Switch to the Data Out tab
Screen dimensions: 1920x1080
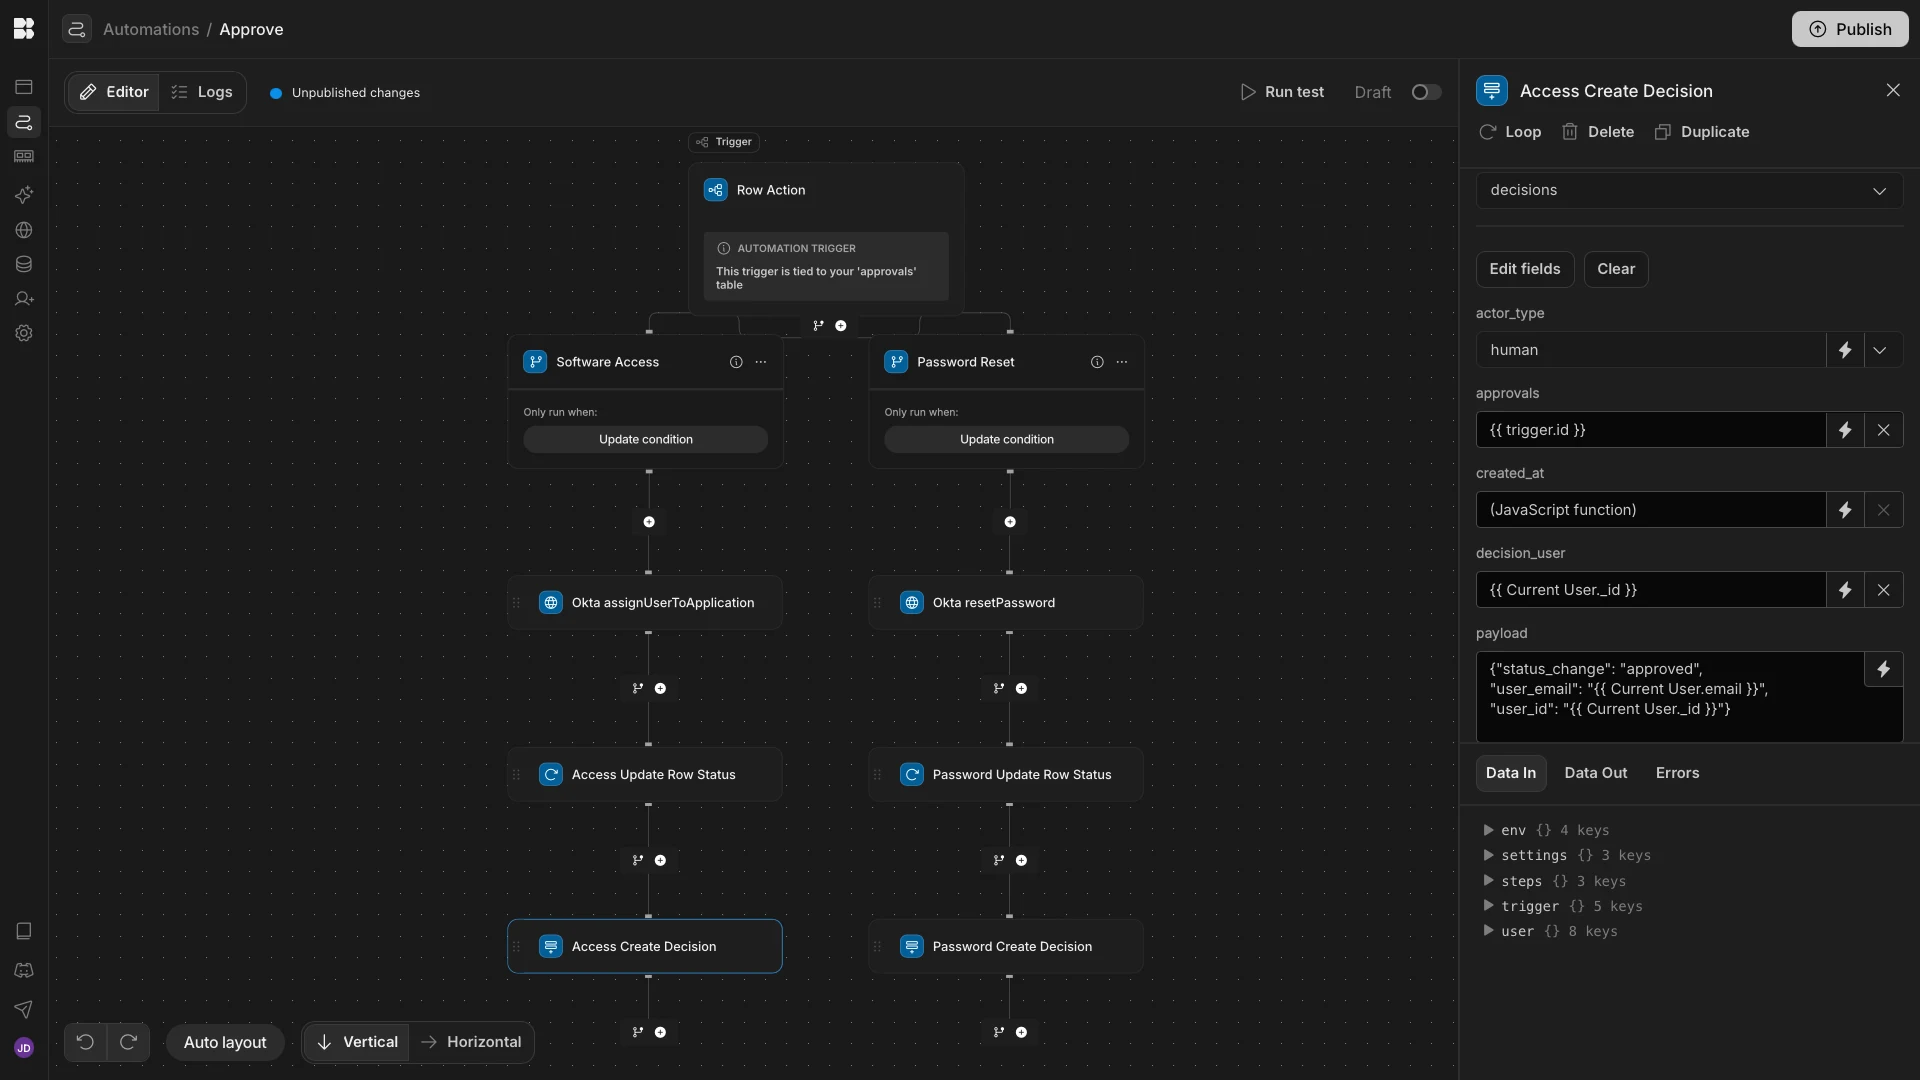tap(1595, 773)
